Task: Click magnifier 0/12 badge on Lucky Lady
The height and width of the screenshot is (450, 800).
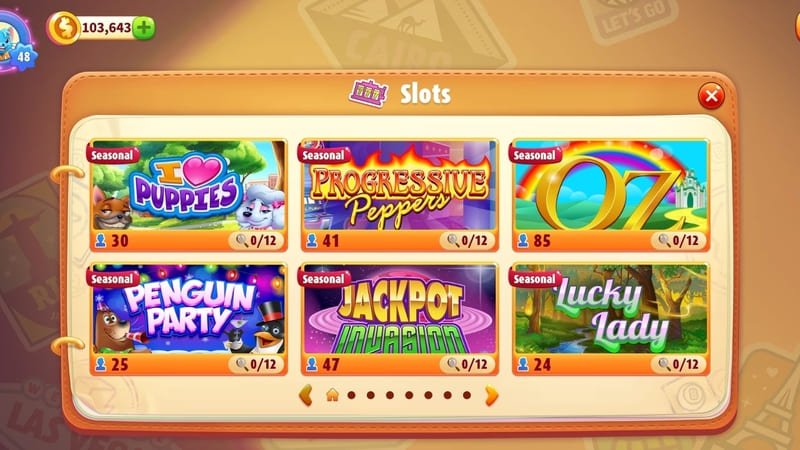Action: point(678,364)
